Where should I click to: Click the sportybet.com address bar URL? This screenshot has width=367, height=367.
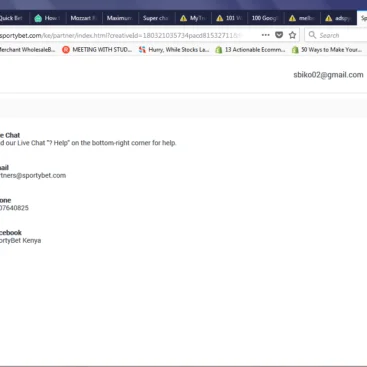pos(120,35)
